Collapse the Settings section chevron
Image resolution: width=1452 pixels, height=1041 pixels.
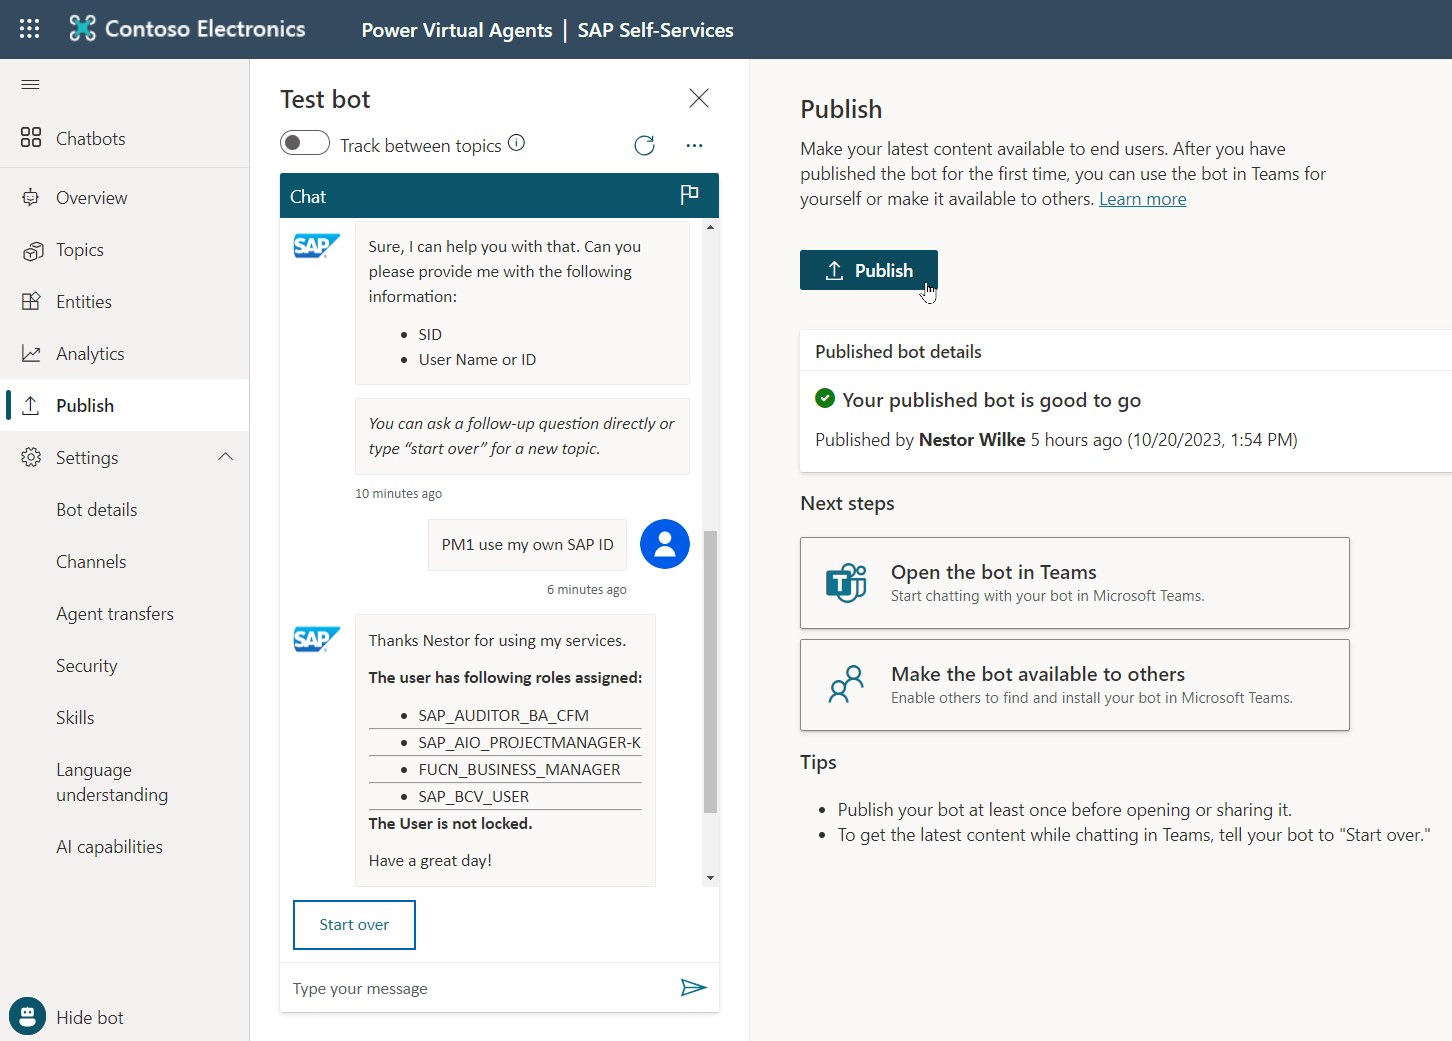click(226, 457)
